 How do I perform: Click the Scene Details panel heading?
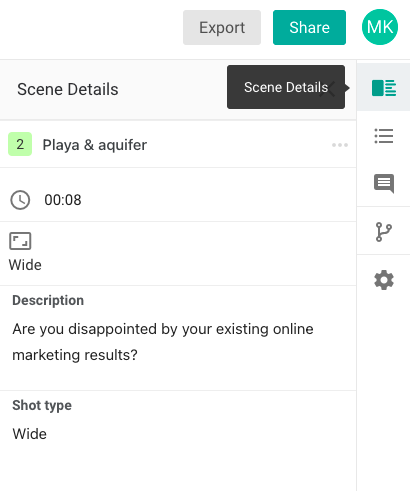(68, 89)
